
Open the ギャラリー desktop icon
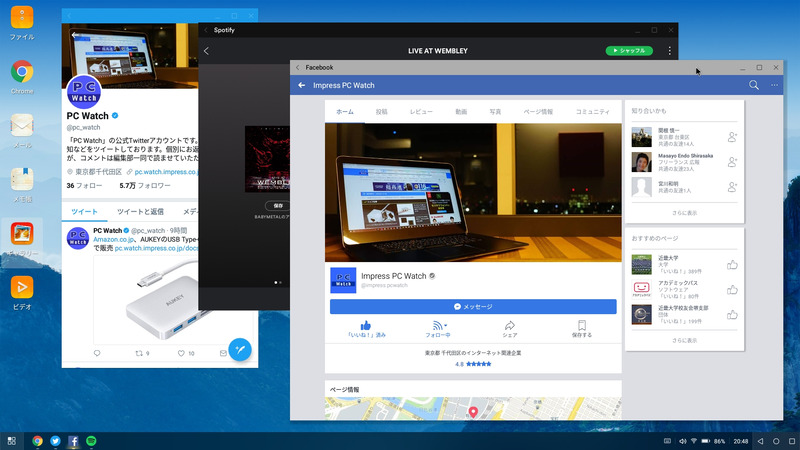22,234
